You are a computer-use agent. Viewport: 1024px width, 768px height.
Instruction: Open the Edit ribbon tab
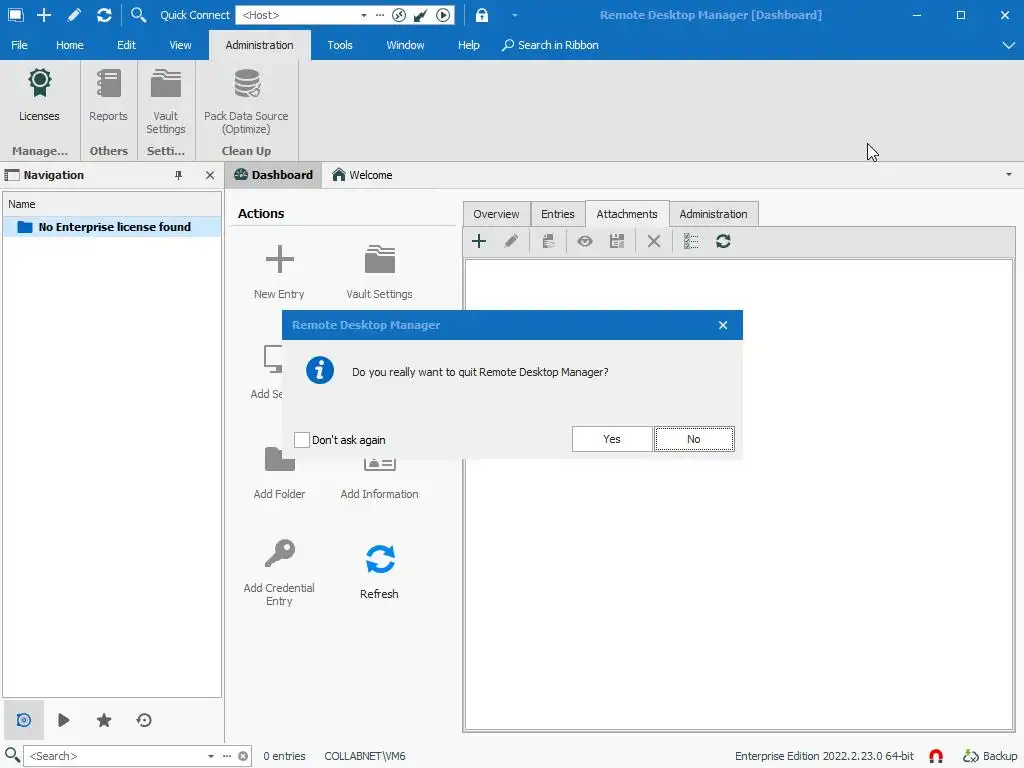point(126,45)
